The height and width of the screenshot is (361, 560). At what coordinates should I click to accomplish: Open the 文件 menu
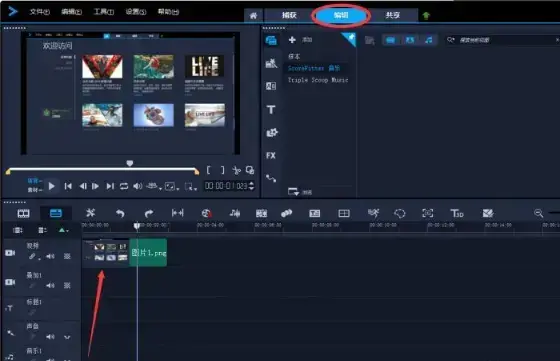tap(39, 12)
